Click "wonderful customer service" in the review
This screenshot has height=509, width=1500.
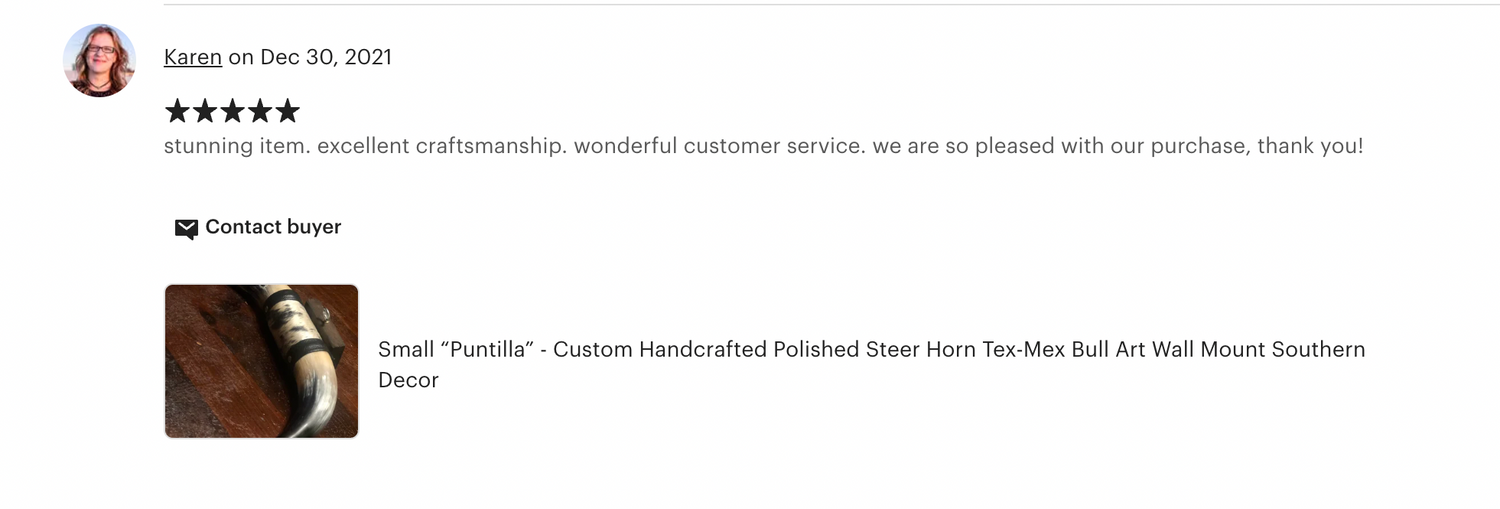718,146
